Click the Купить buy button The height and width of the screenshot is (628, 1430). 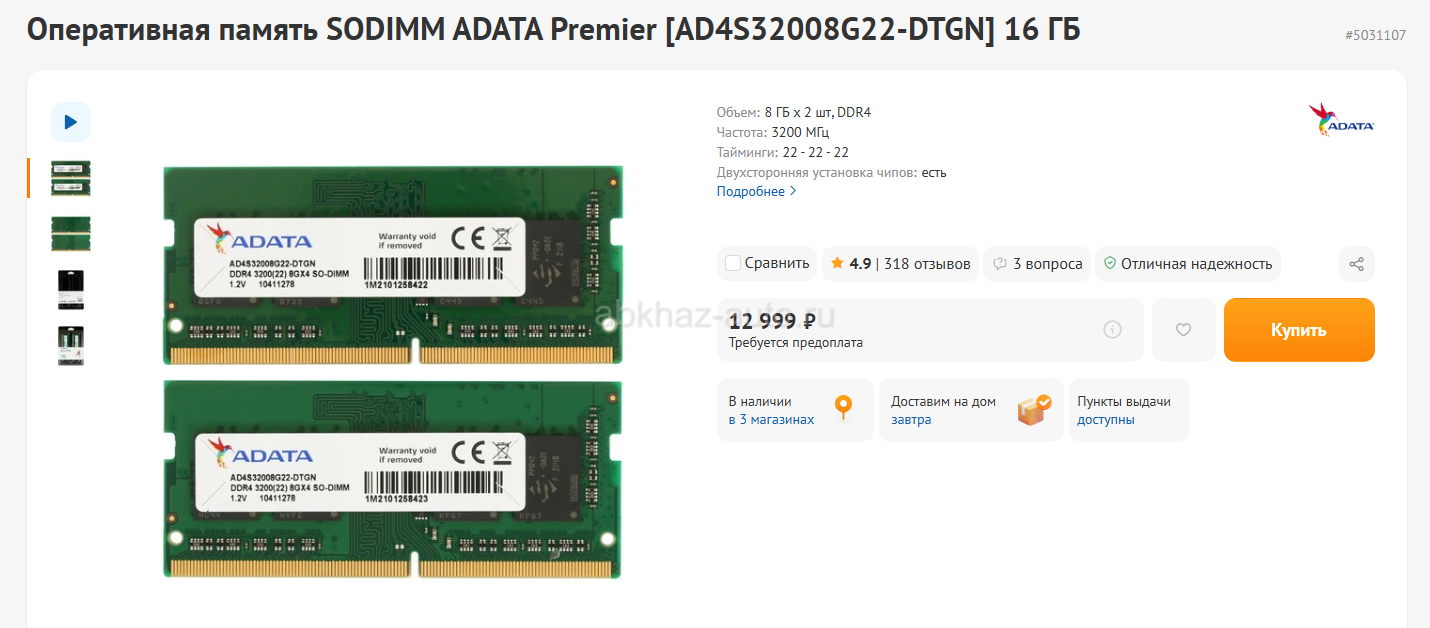pos(1299,330)
